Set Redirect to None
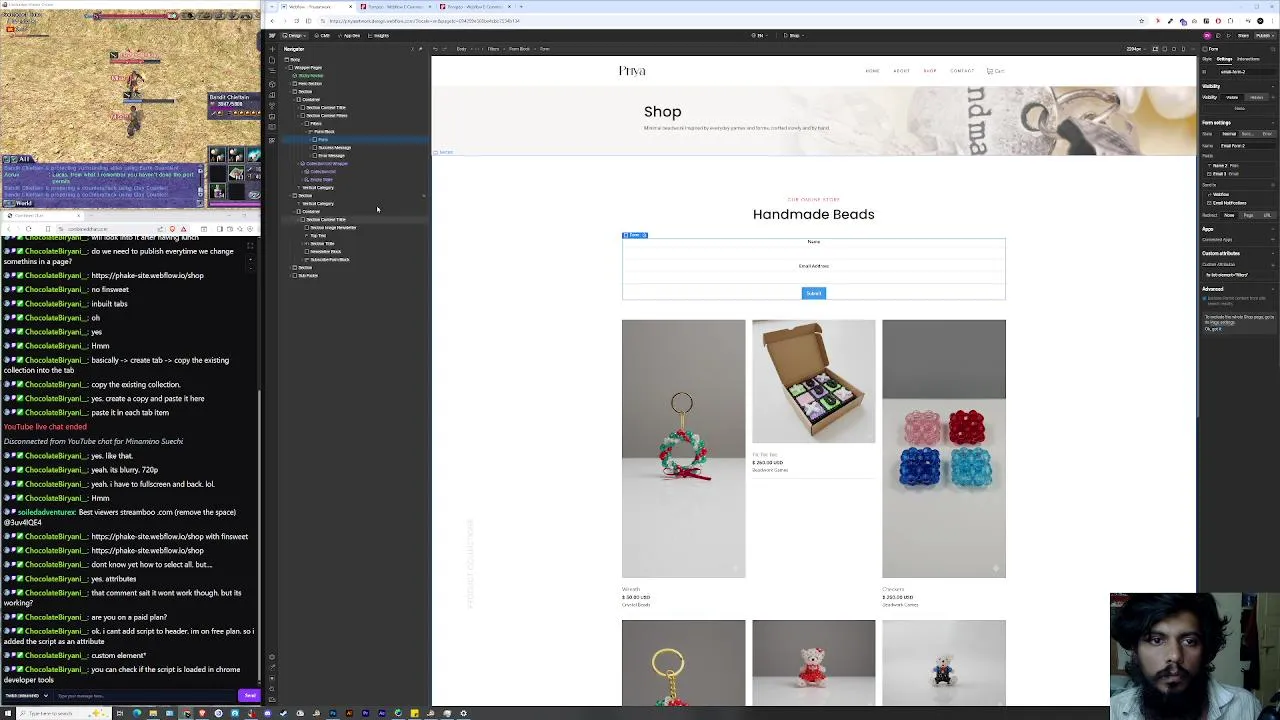The height and width of the screenshot is (720, 1280). 1229,215
